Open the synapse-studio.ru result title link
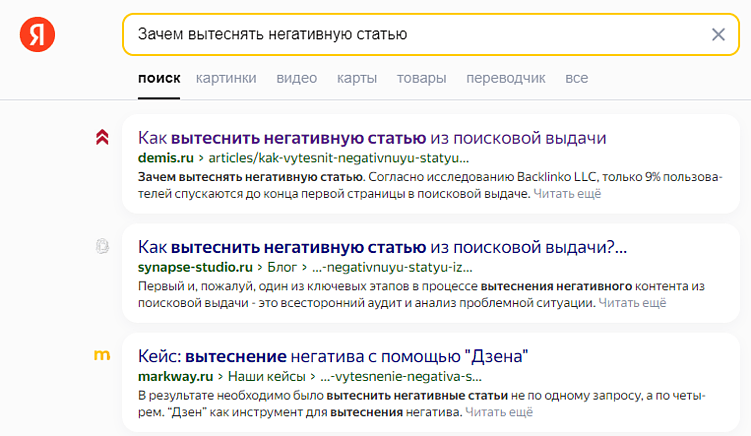The height and width of the screenshot is (436, 751). click(x=382, y=247)
